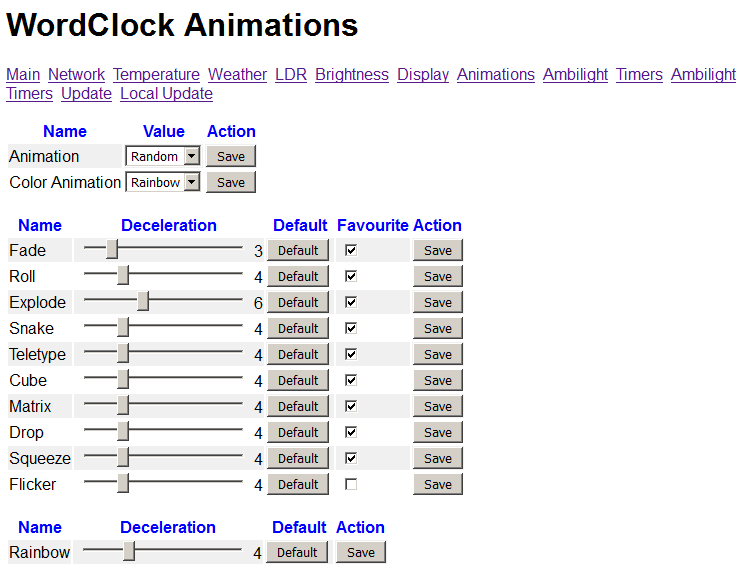The image size is (749, 578).
Task: Save the Animation setting
Action: (231, 156)
